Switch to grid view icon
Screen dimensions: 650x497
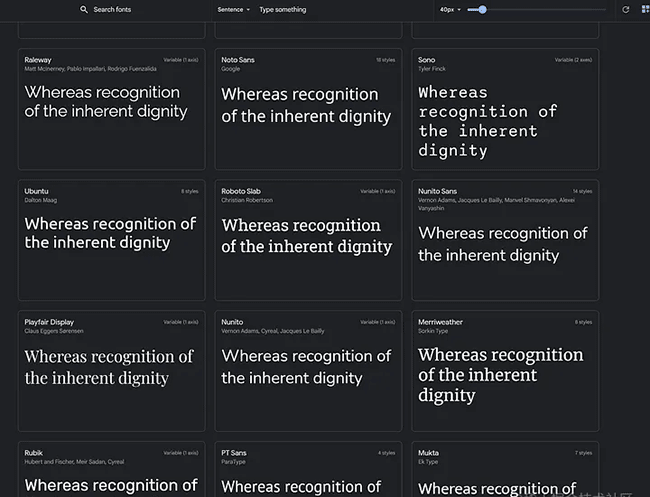click(x=645, y=9)
